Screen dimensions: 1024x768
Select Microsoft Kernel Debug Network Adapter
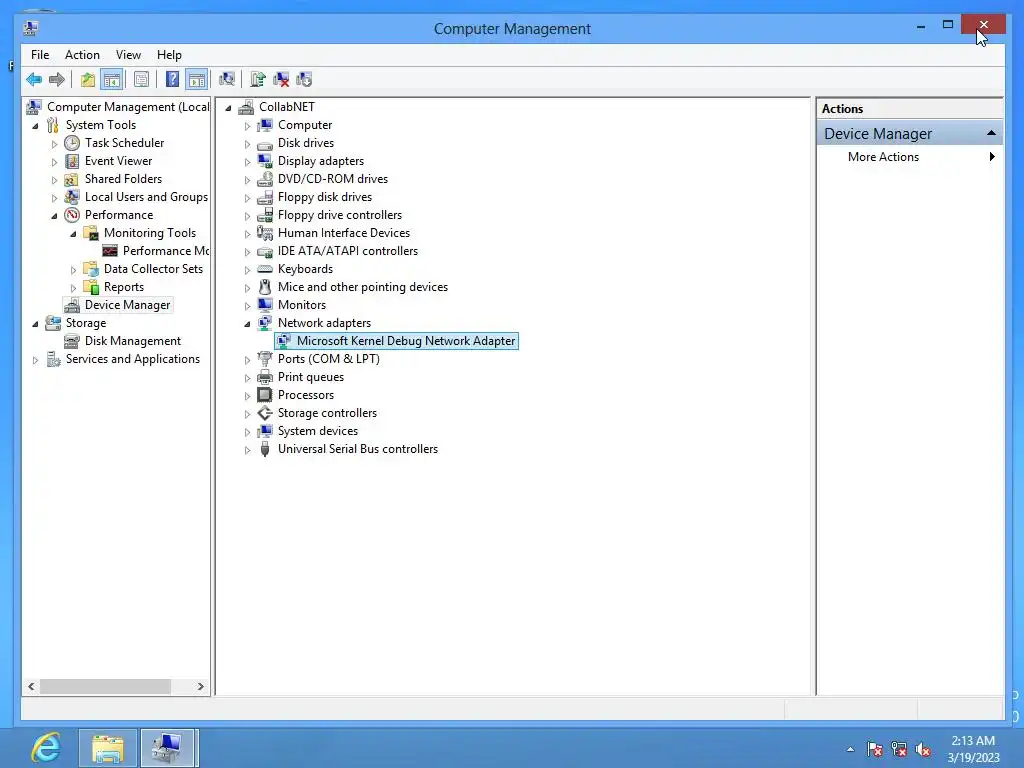[406, 341]
